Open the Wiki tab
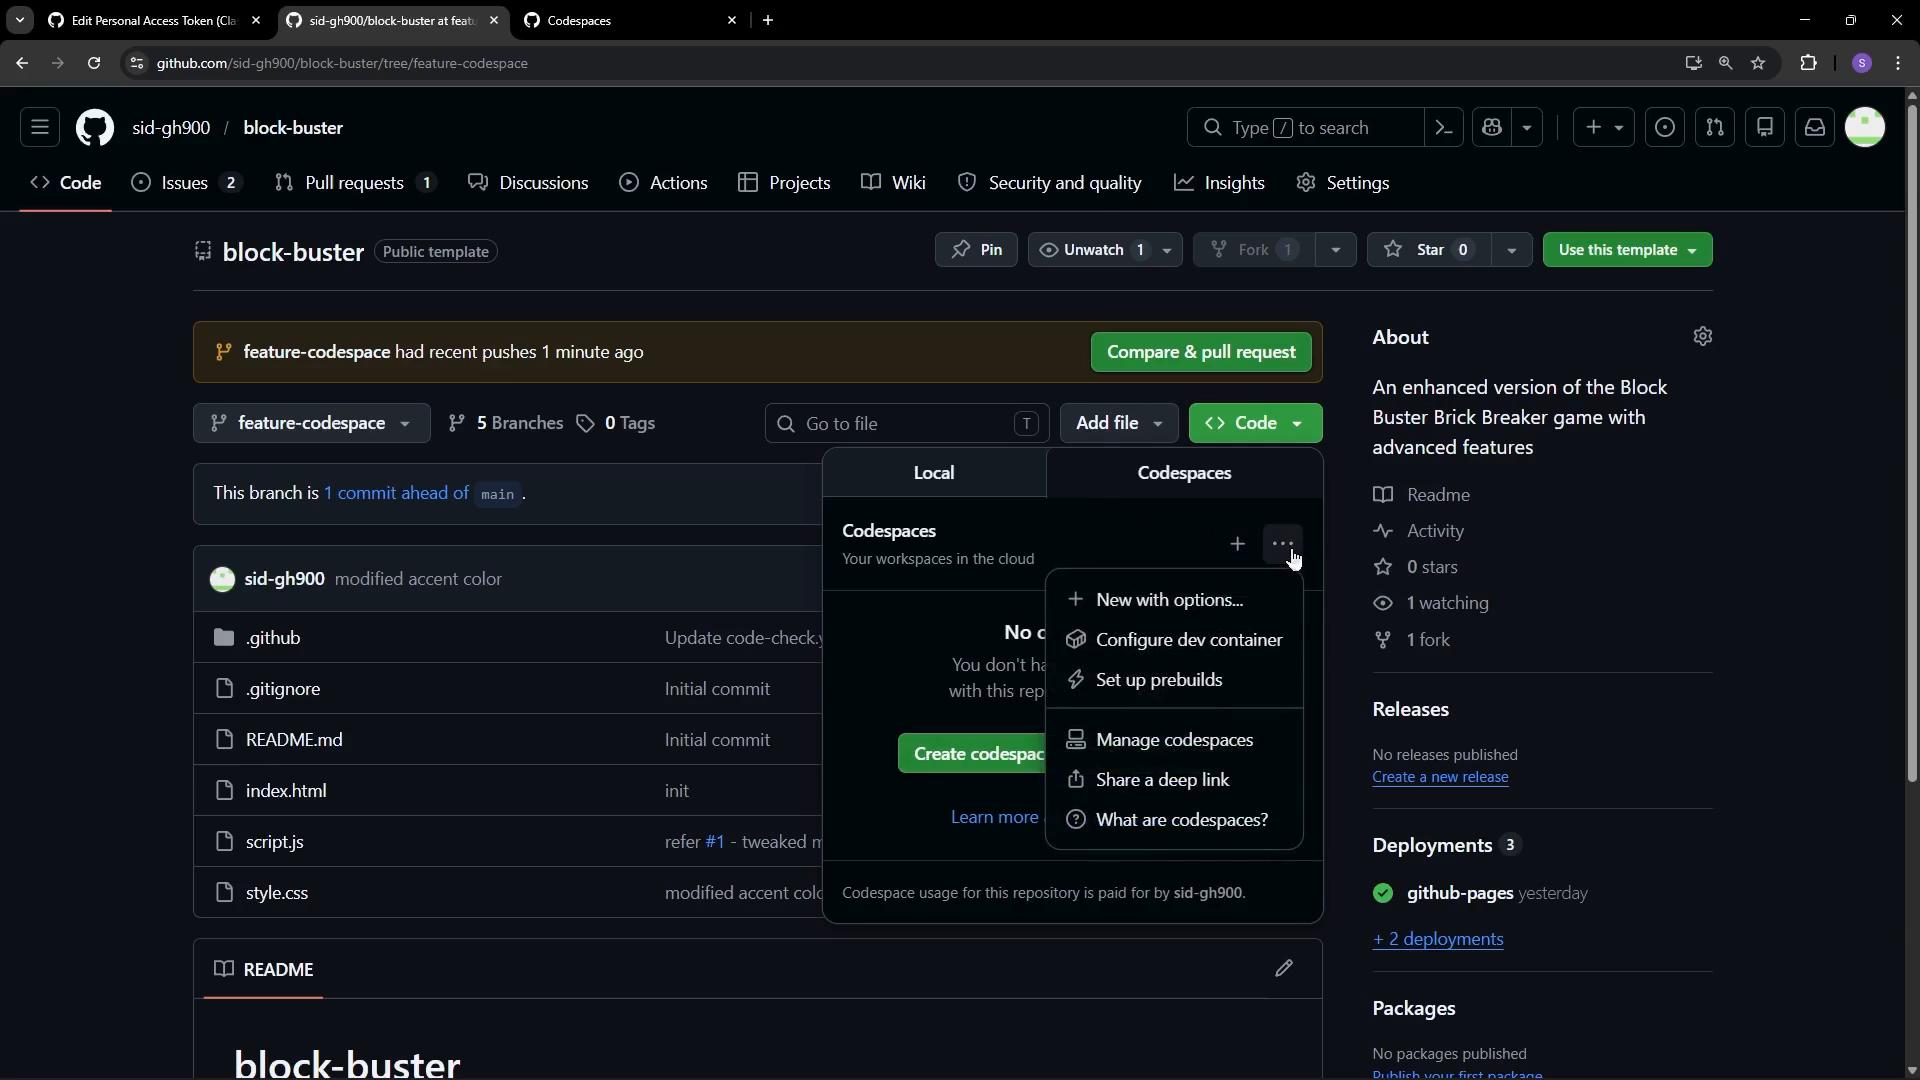This screenshot has width=1920, height=1080. tap(894, 183)
